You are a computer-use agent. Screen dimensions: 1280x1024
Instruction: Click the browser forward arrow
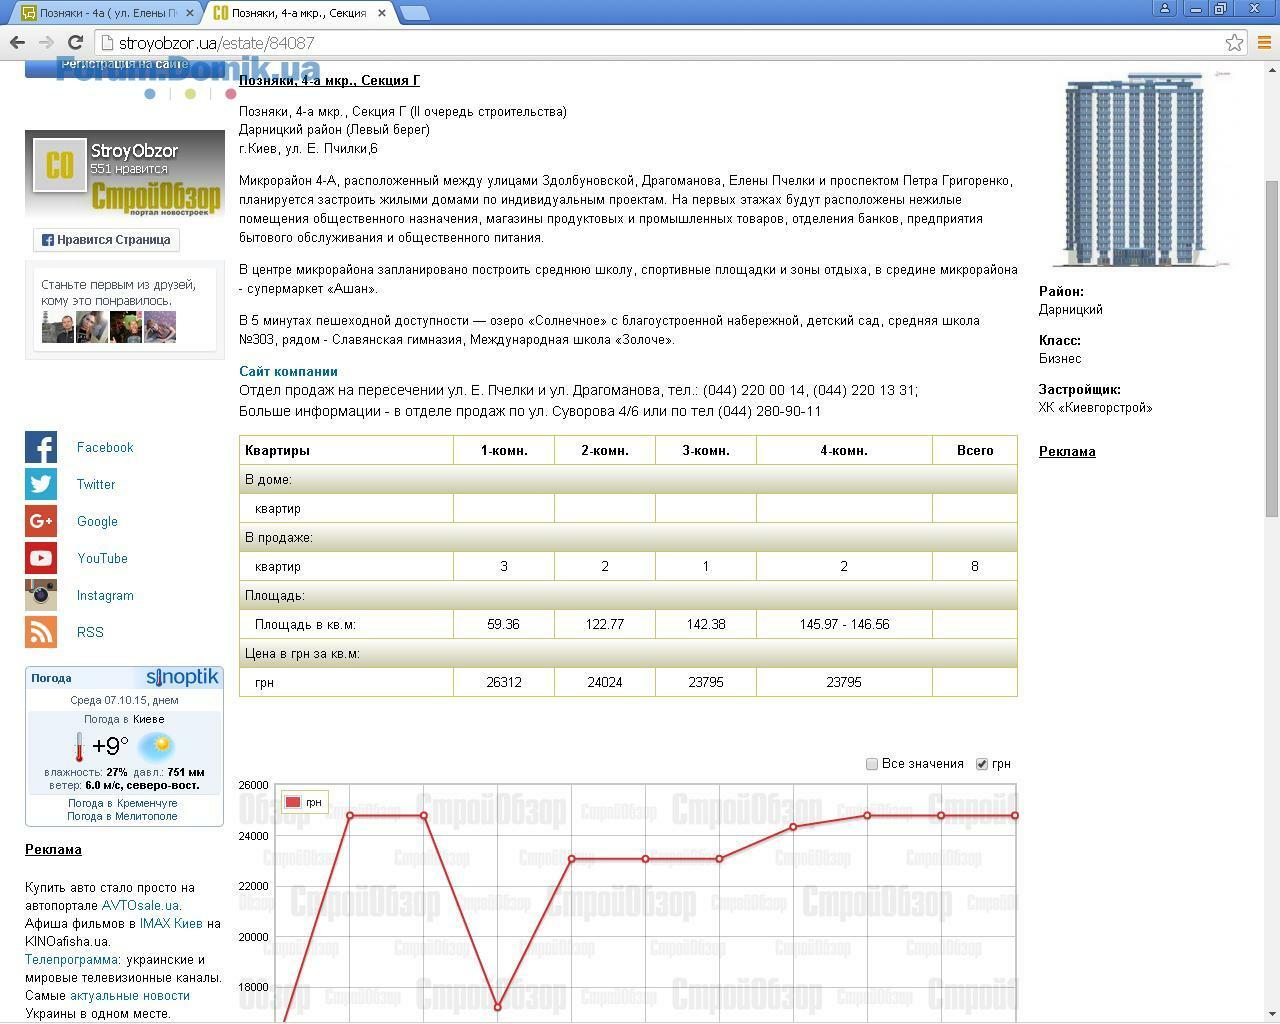click(46, 43)
